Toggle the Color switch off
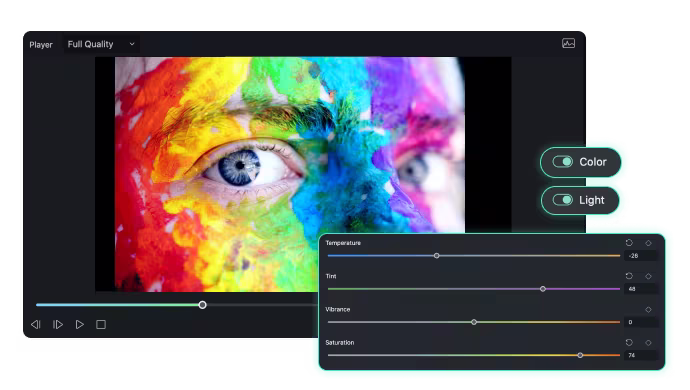The height and width of the screenshot is (390, 690). pyautogui.click(x=562, y=162)
